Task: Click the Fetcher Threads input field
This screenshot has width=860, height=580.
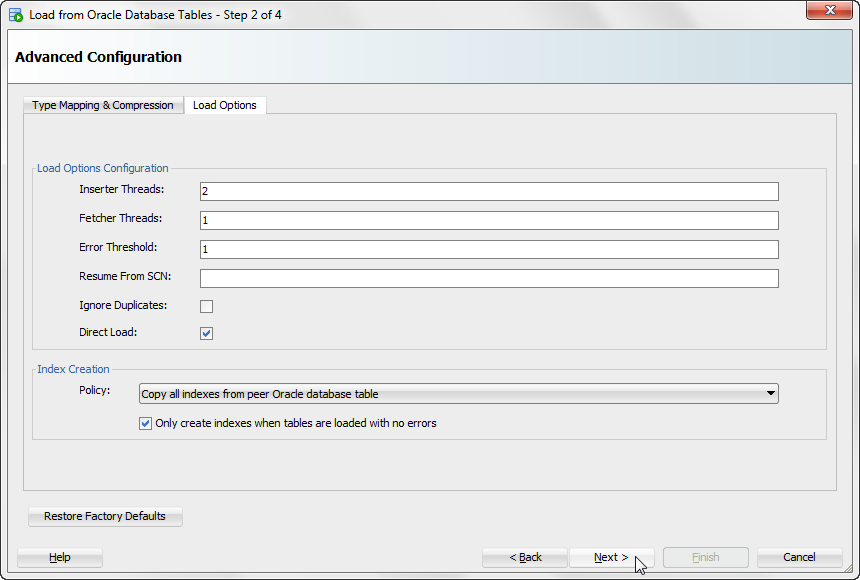Action: click(x=489, y=221)
